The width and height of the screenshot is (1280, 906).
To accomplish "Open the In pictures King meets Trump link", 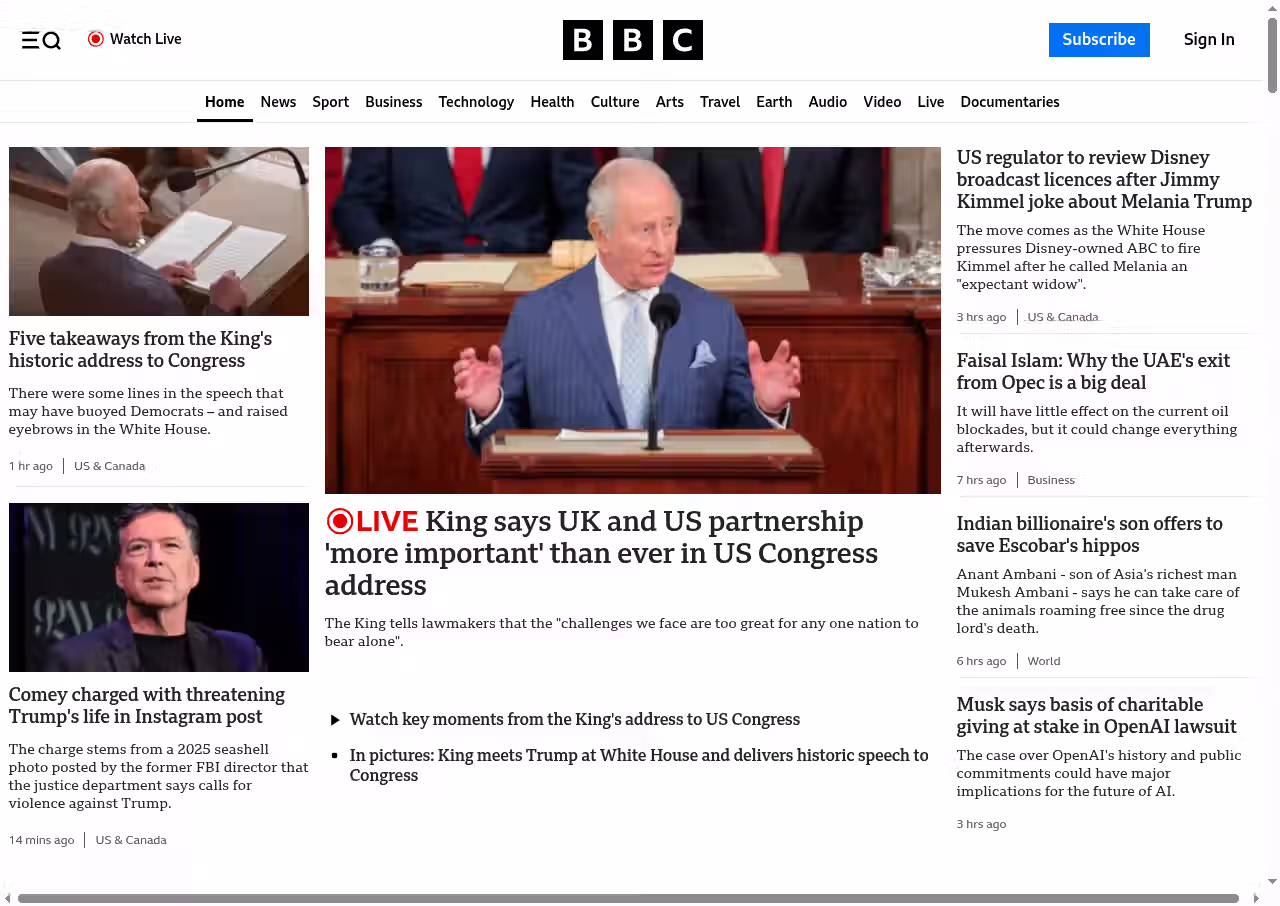I will [x=639, y=765].
